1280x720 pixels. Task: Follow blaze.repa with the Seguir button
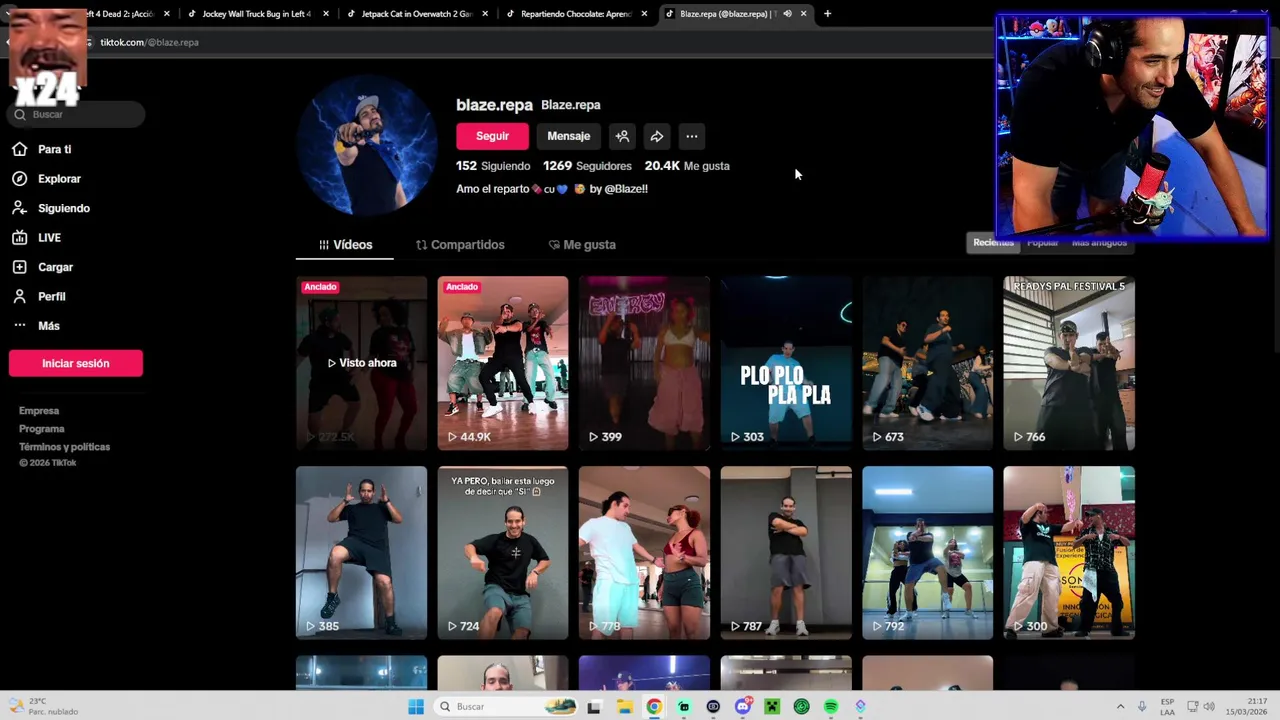pyautogui.click(x=492, y=136)
